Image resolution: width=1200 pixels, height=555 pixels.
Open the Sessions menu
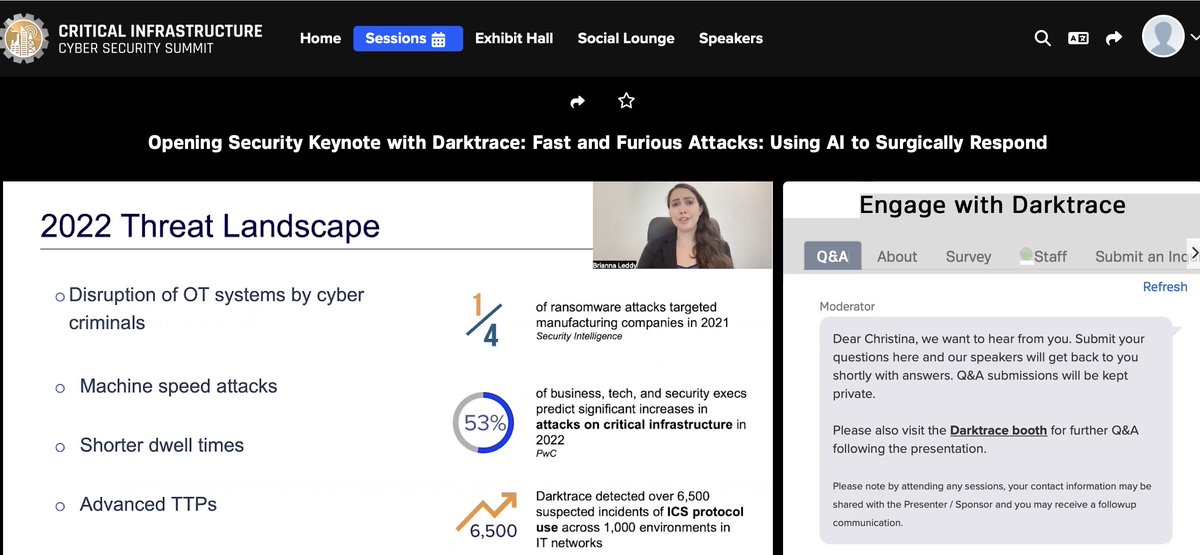408,38
